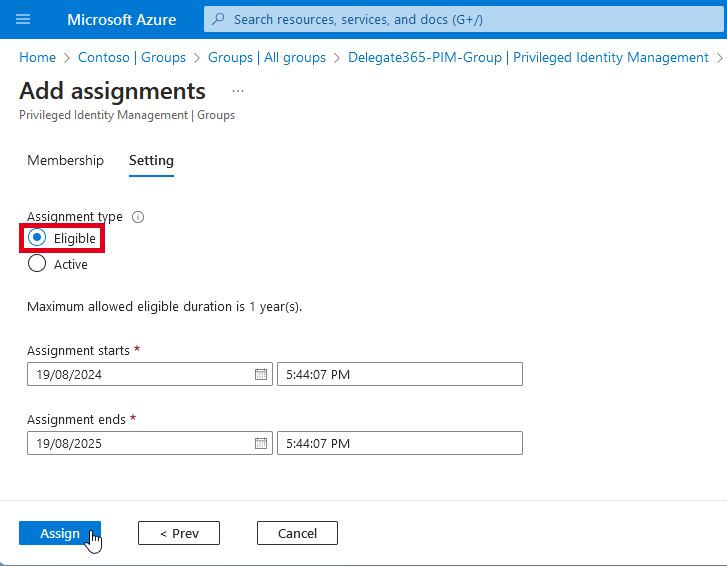Switch to the Membership tab

click(65, 160)
